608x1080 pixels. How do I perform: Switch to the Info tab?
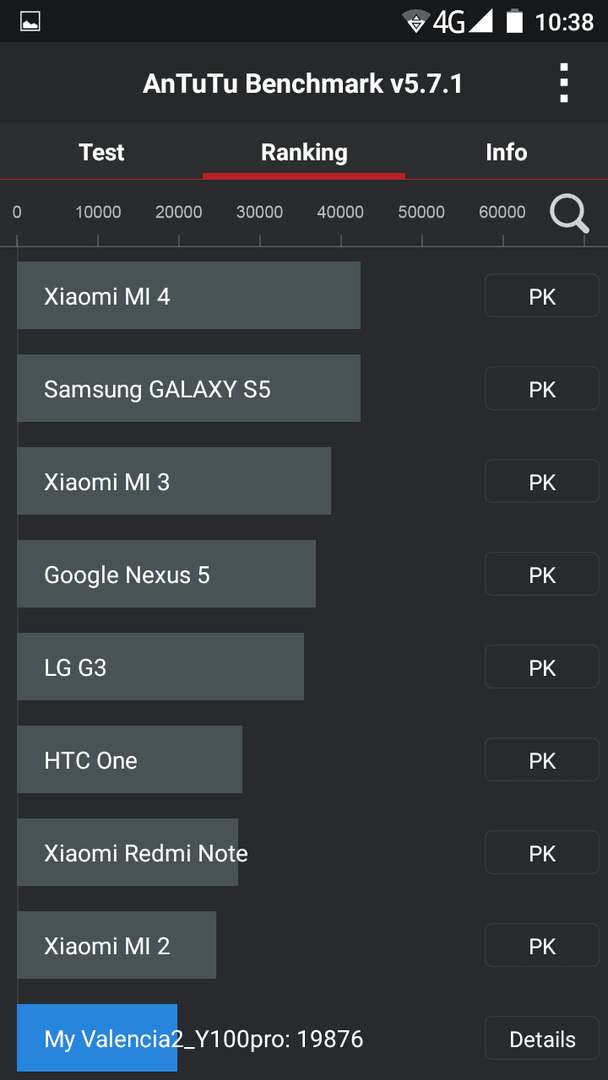[x=506, y=152]
